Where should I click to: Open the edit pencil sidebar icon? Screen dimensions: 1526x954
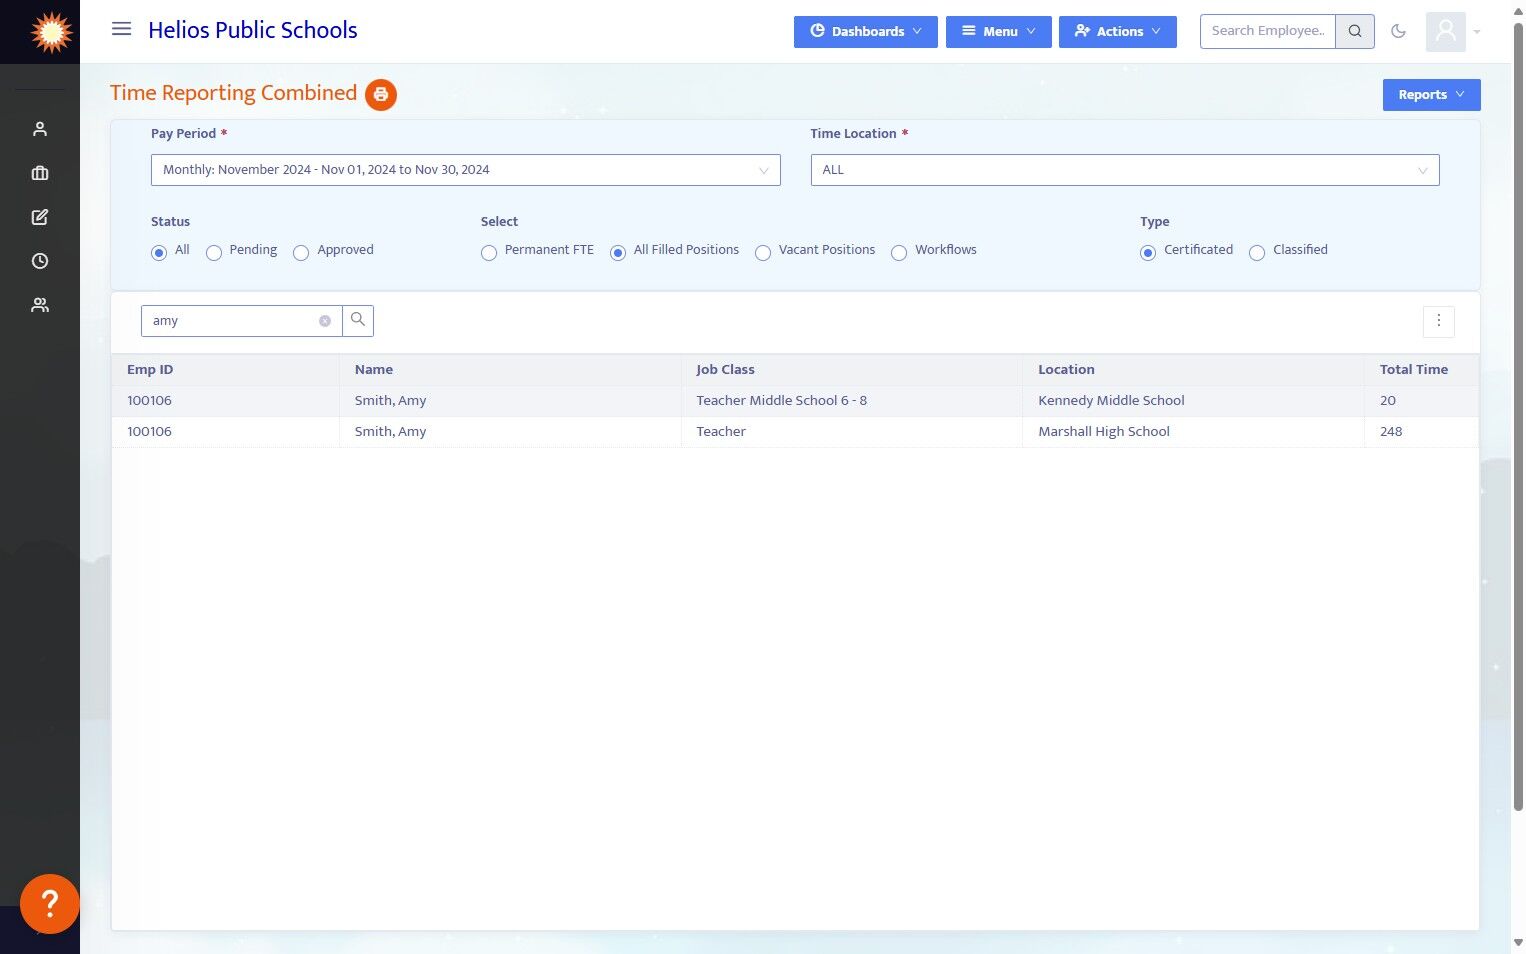tap(40, 217)
